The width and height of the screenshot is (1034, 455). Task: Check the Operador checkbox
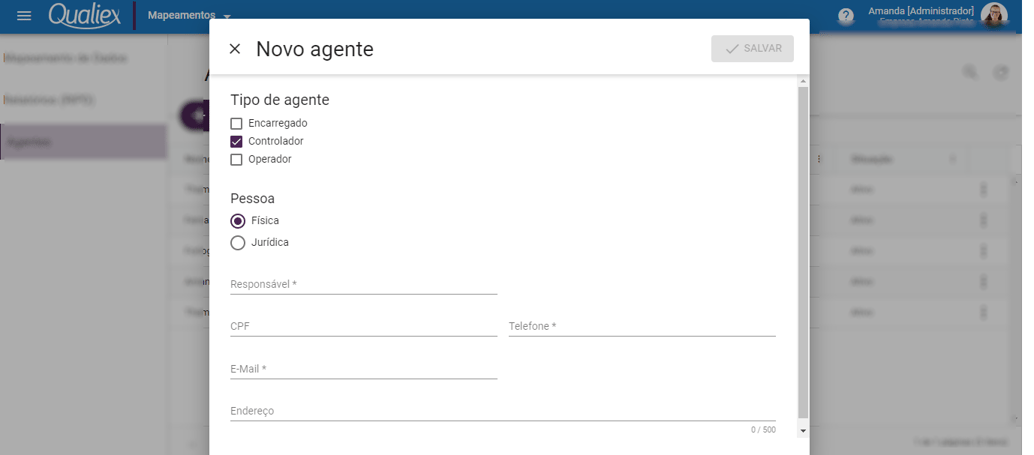(x=236, y=159)
